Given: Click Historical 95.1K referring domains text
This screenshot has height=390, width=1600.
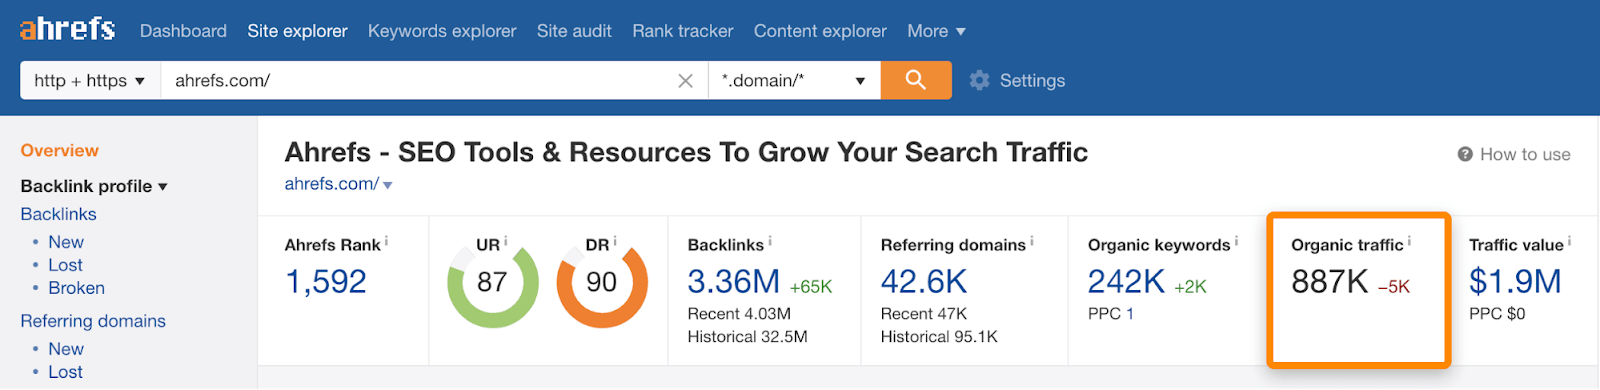Looking at the screenshot, I should [939, 337].
